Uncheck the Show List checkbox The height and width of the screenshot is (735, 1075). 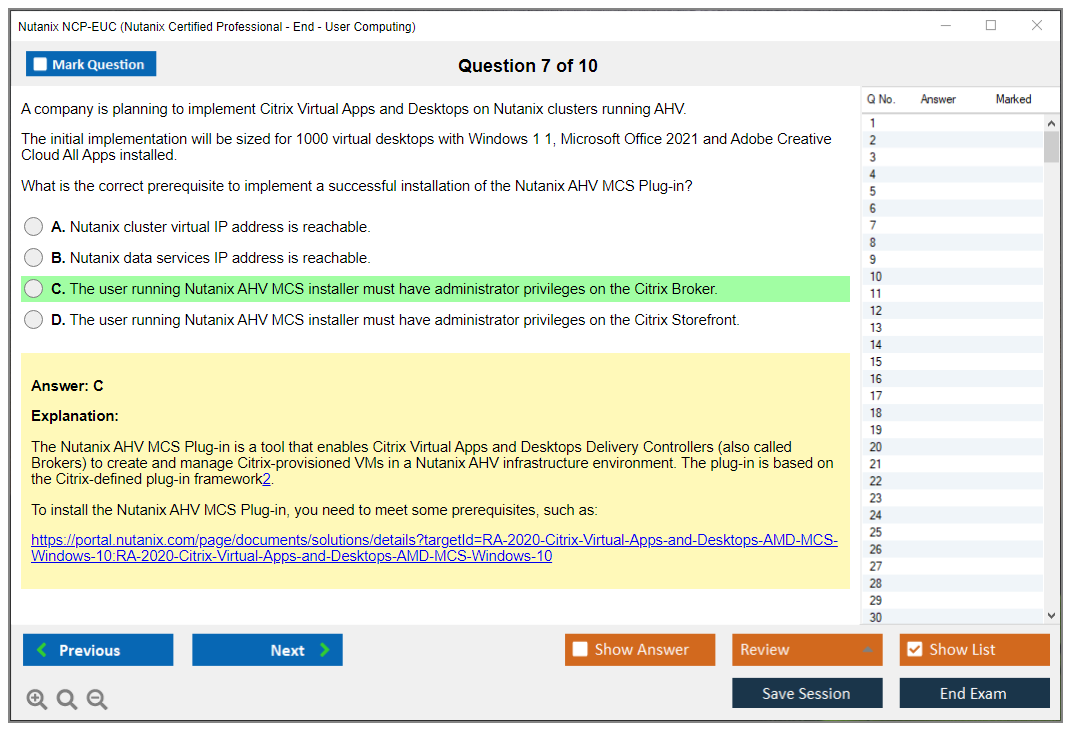tap(914, 650)
